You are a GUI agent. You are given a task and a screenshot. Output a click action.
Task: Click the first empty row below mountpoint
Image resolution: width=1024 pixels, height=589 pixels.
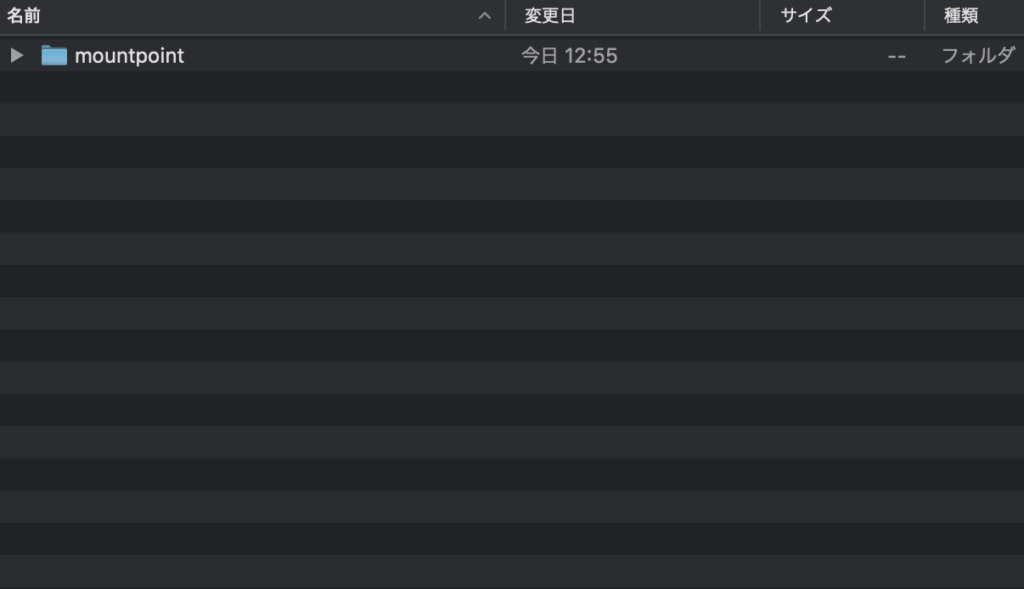(x=512, y=88)
